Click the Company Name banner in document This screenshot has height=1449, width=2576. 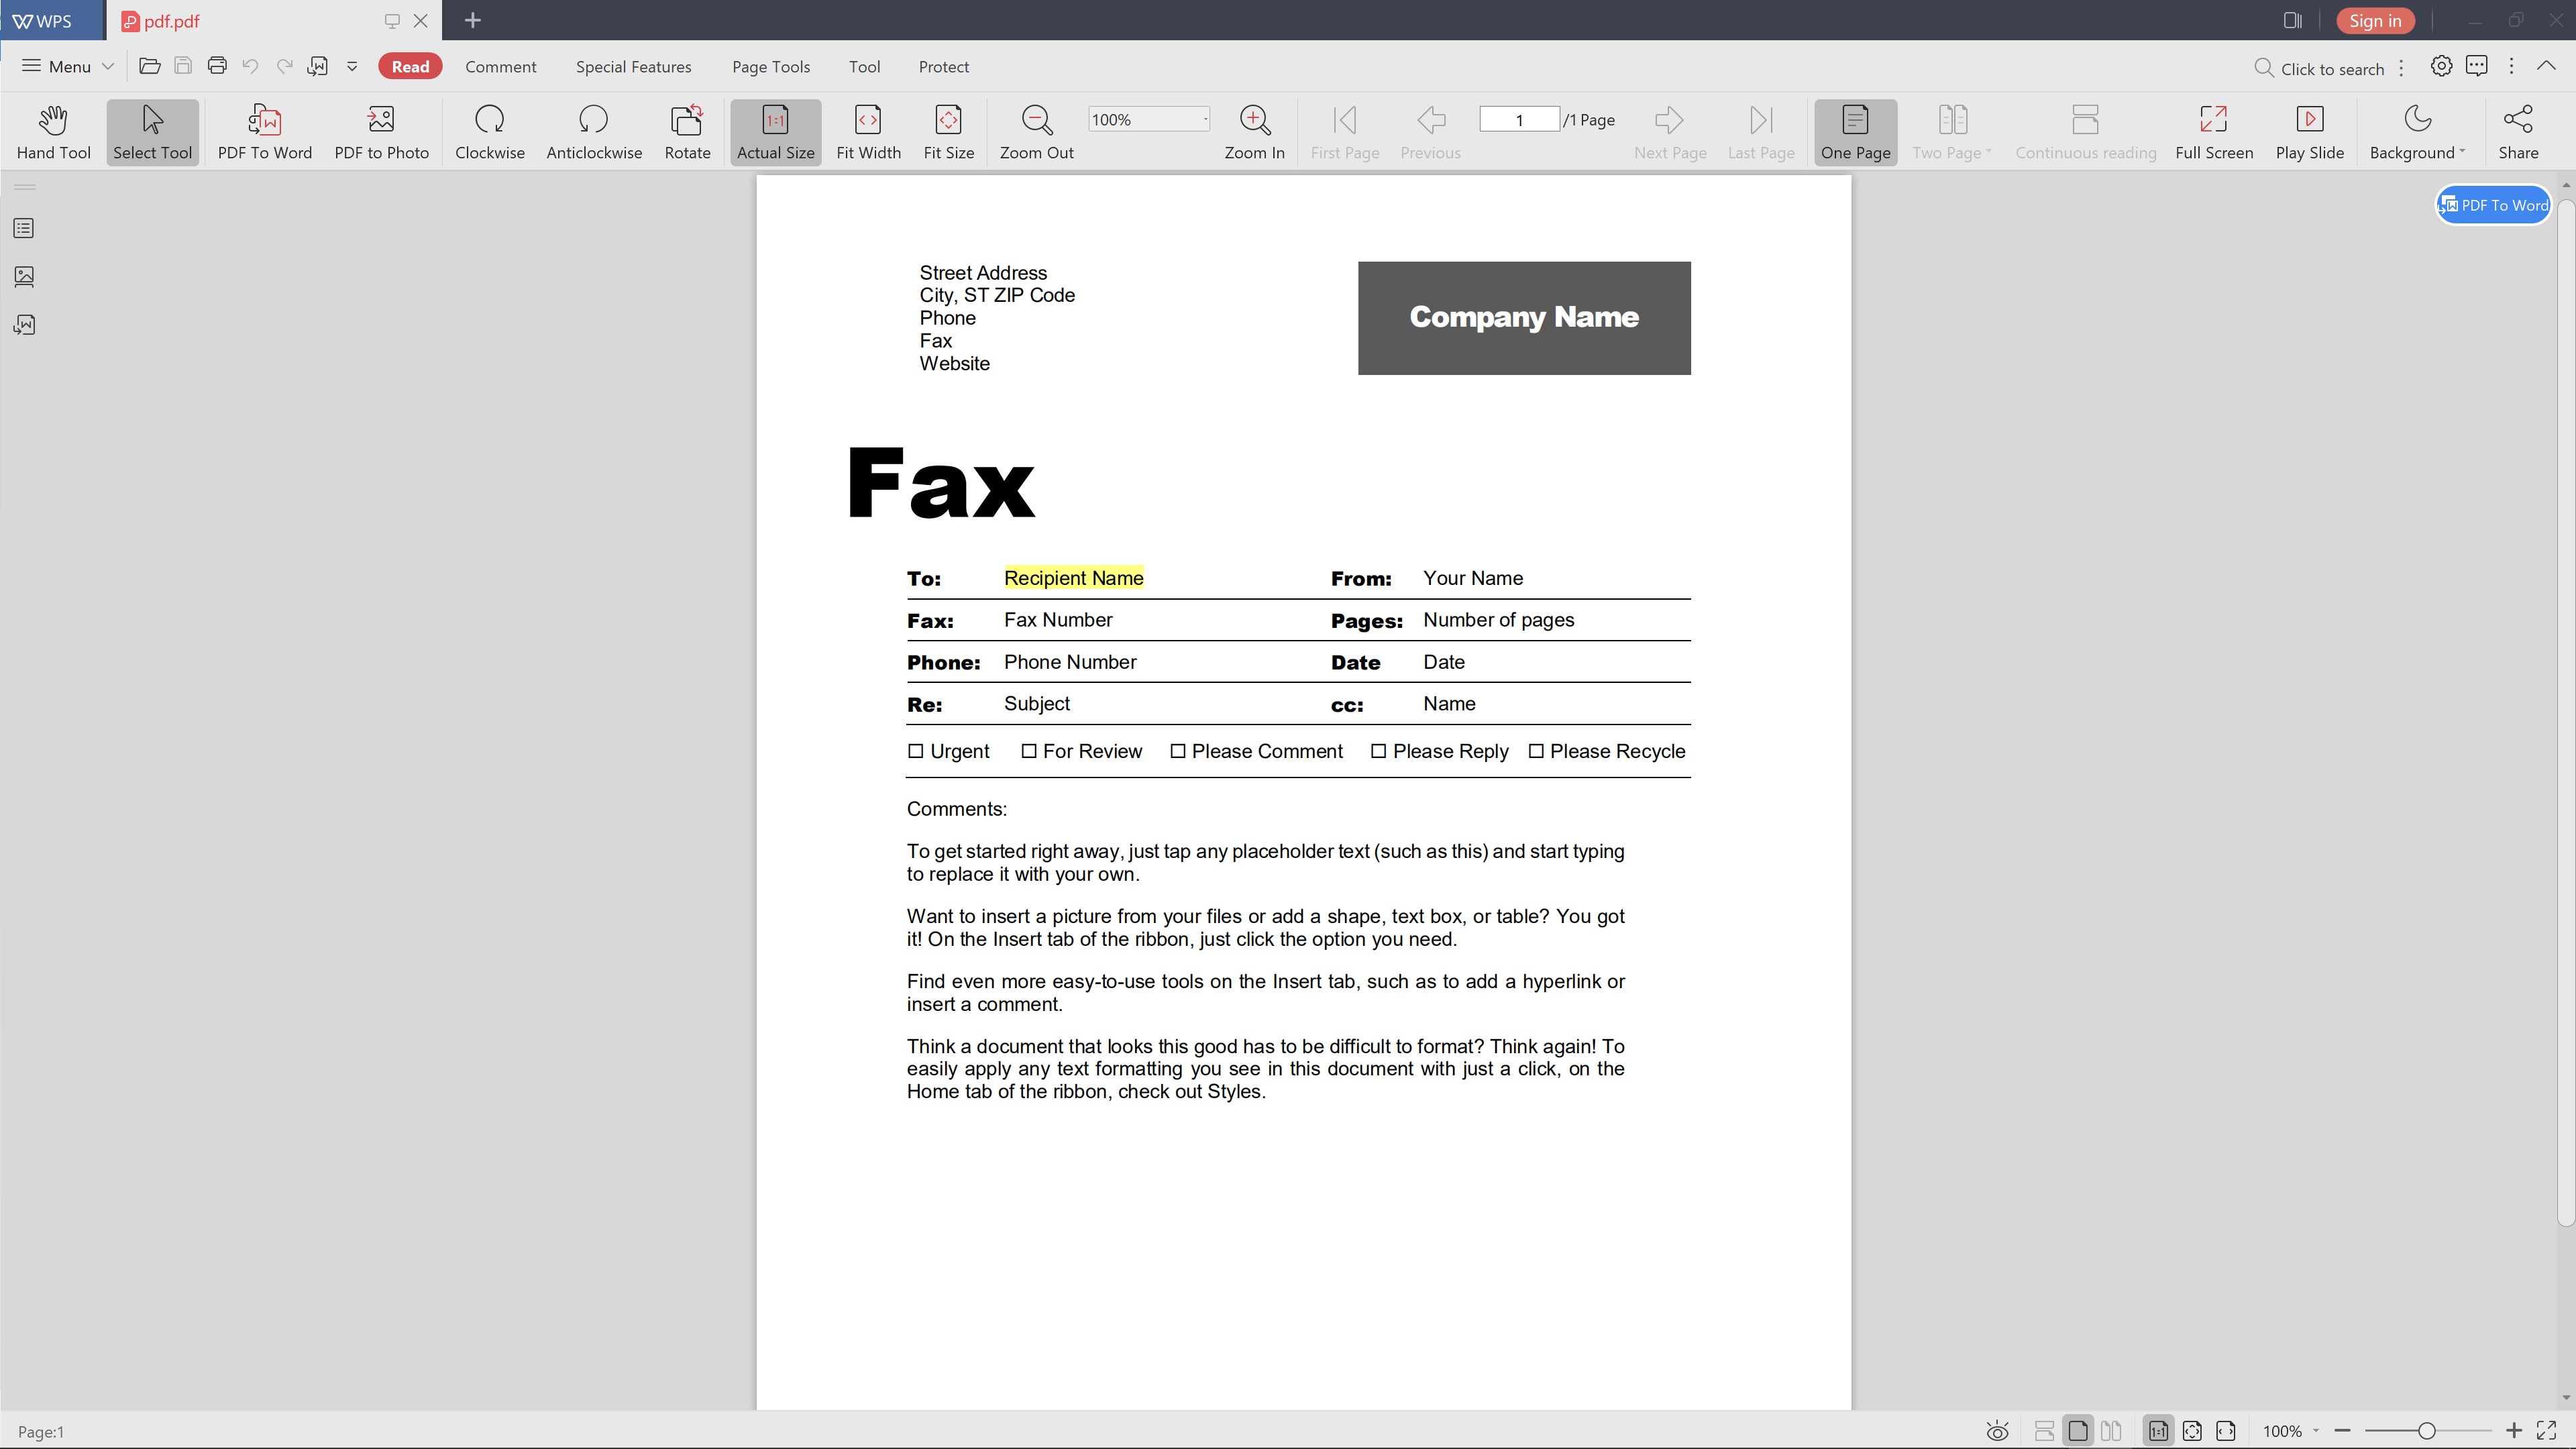click(1524, 318)
